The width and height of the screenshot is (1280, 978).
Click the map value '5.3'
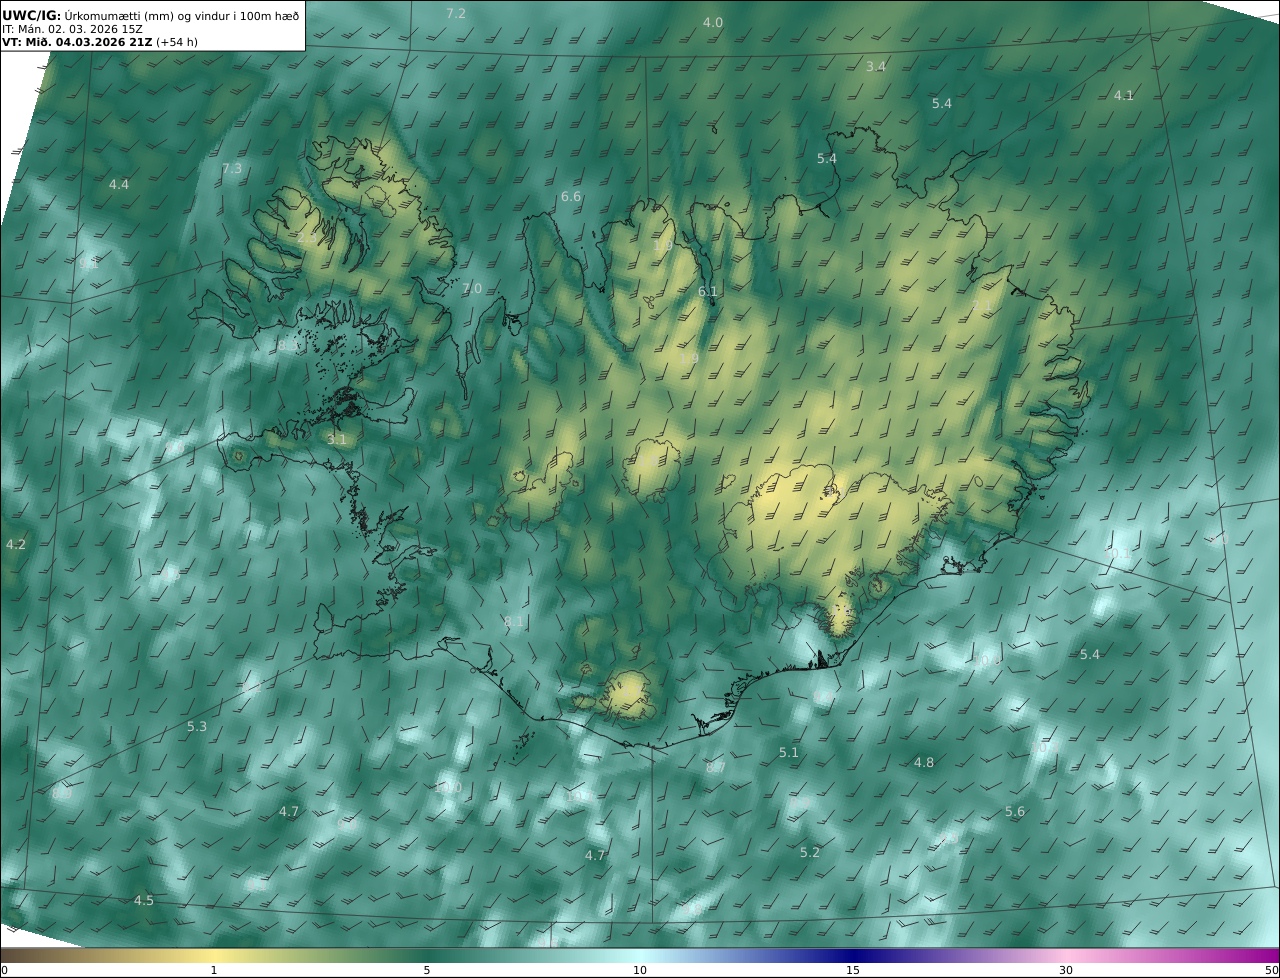tap(197, 726)
